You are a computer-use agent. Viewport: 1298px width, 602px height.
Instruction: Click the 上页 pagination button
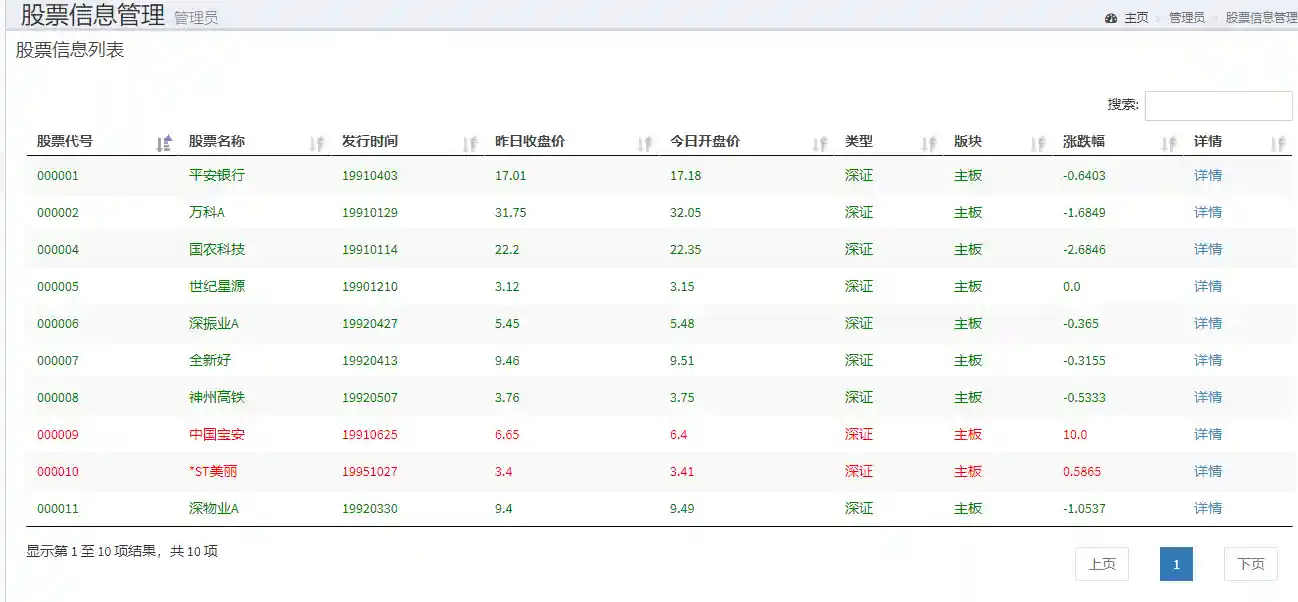(x=1102, y=563)
